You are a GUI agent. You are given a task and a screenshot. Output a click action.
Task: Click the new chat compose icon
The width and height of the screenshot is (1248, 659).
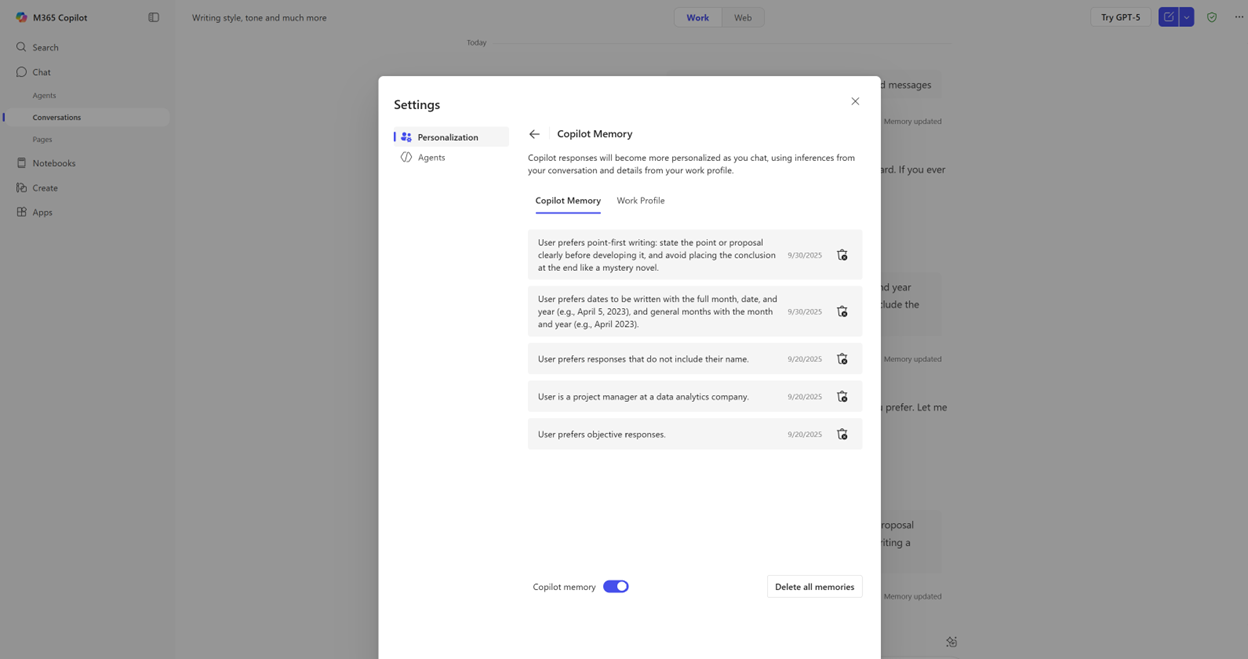tap(1168, 17)
